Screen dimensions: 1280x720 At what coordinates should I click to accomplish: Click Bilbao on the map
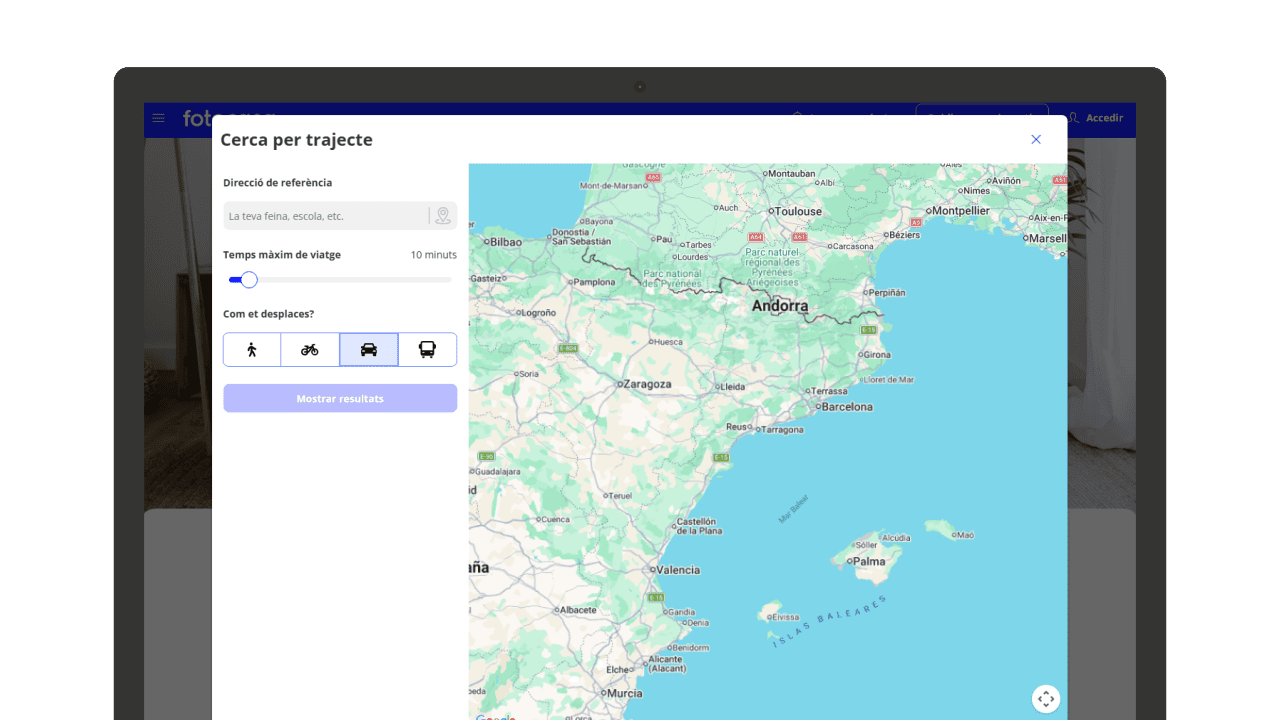(505, 242)
